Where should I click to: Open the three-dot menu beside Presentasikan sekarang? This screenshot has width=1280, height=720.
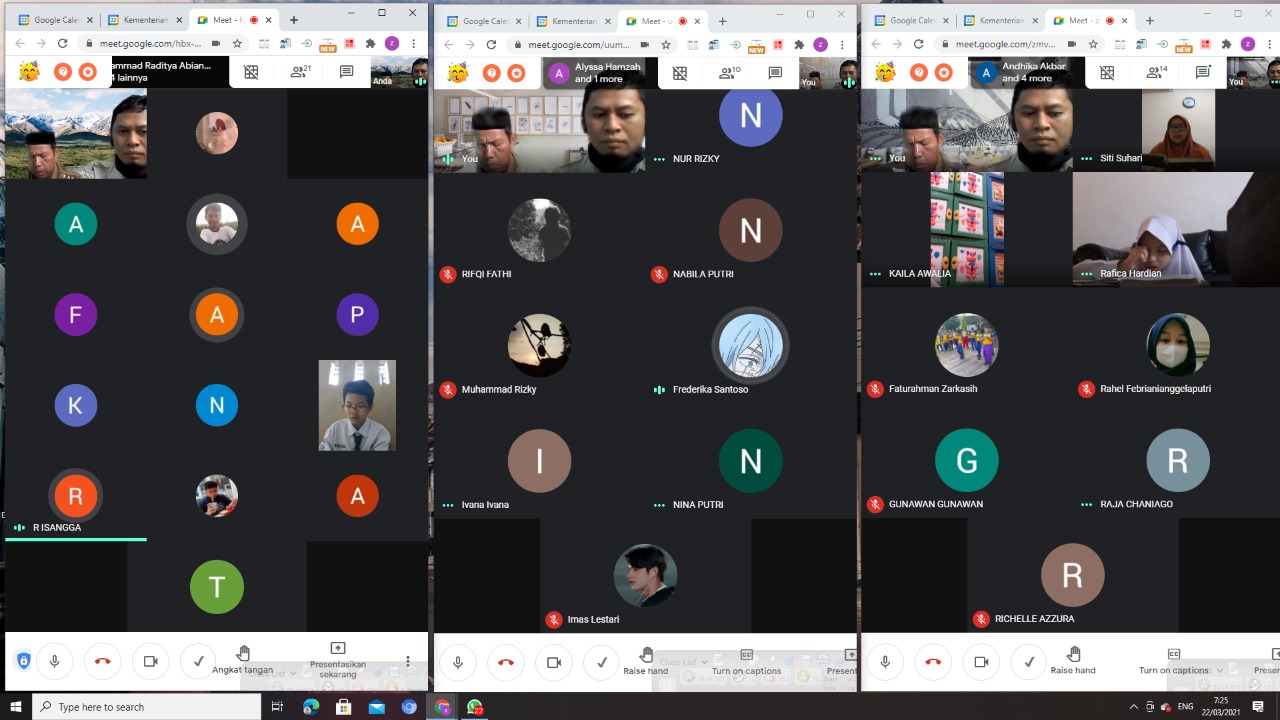point(408,661)
